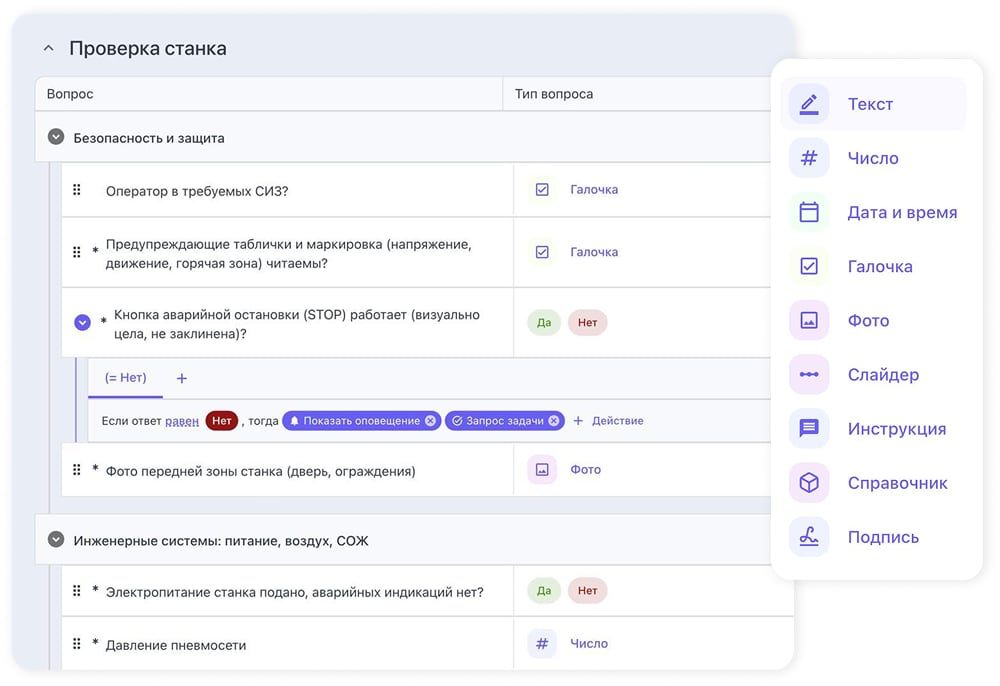
Task: Click photo icon in 'Фото передней зоны станка' row
Action: pyautogui.click(x=542, y=470)
